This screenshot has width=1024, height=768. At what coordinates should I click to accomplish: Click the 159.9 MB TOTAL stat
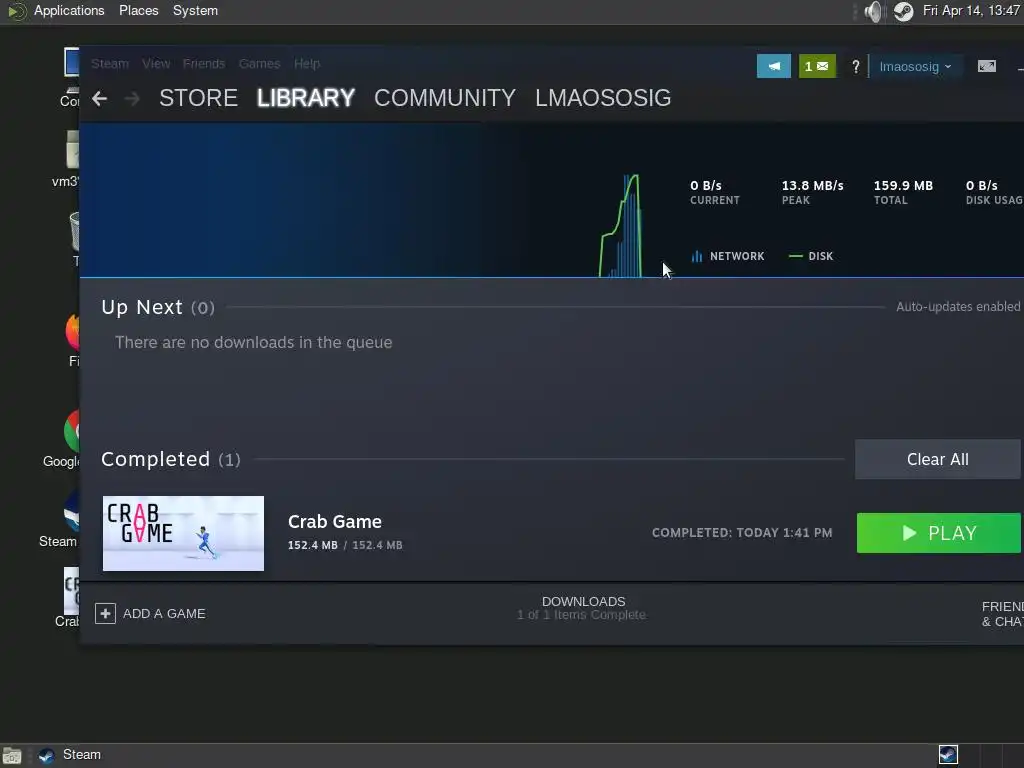[903, 192]
